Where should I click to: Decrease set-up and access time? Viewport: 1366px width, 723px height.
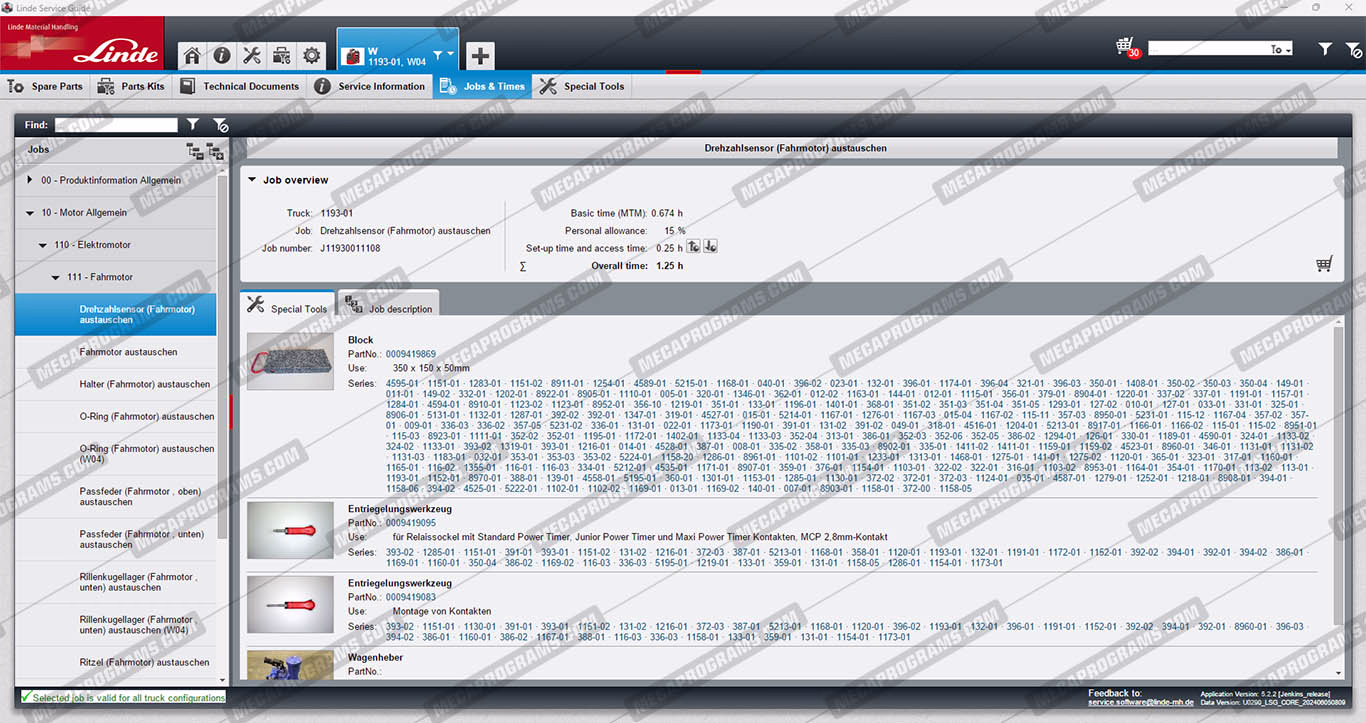tap(710, 247)
